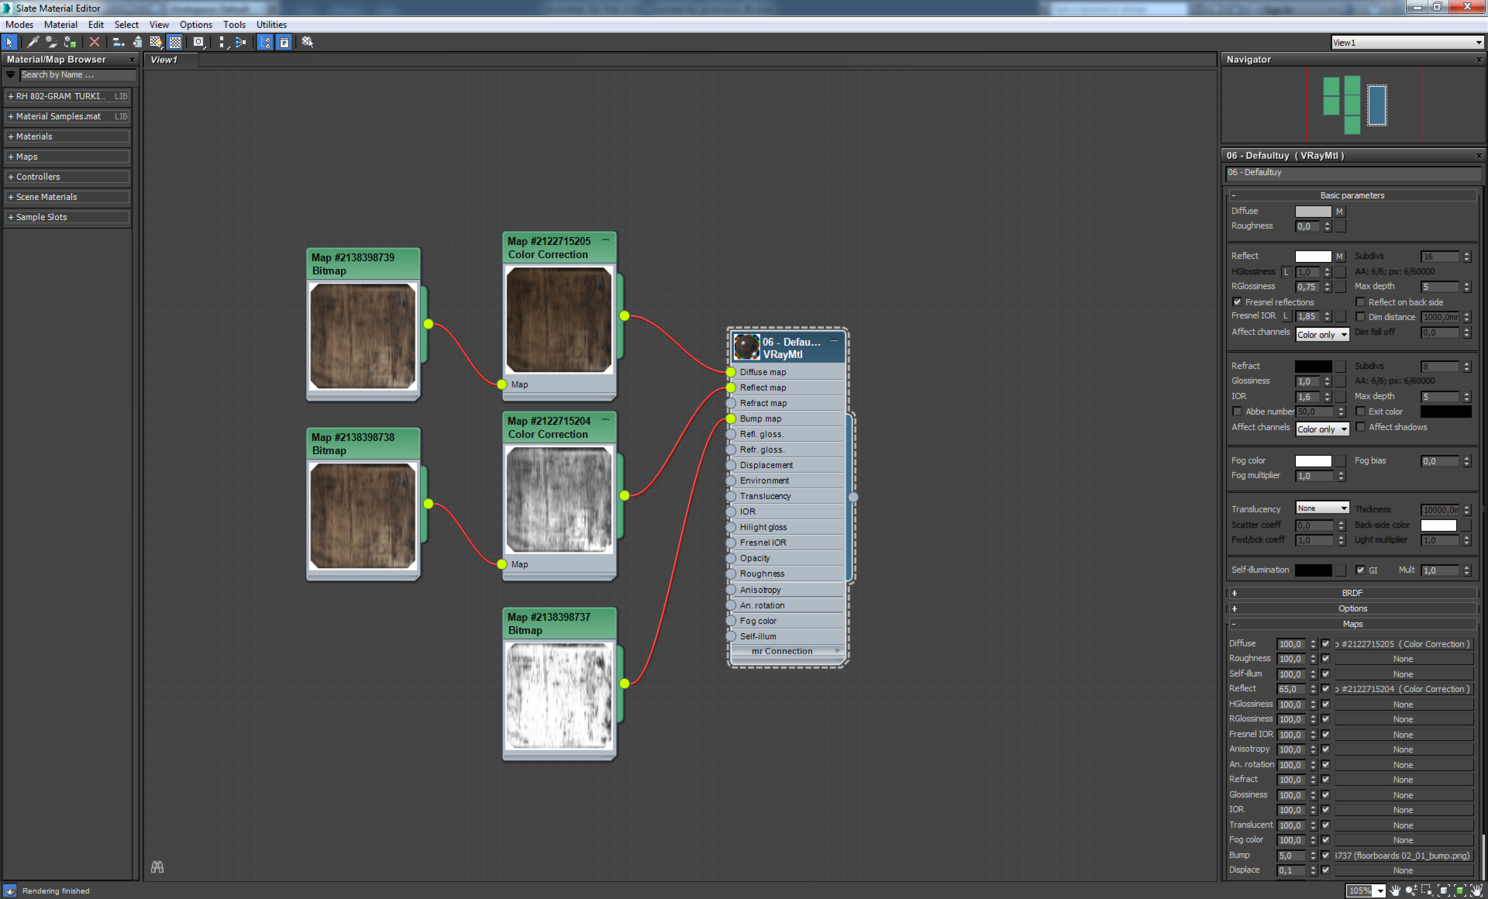Click the 06 - Defaultuy material name field
1488x899 pixels.
1352,173
